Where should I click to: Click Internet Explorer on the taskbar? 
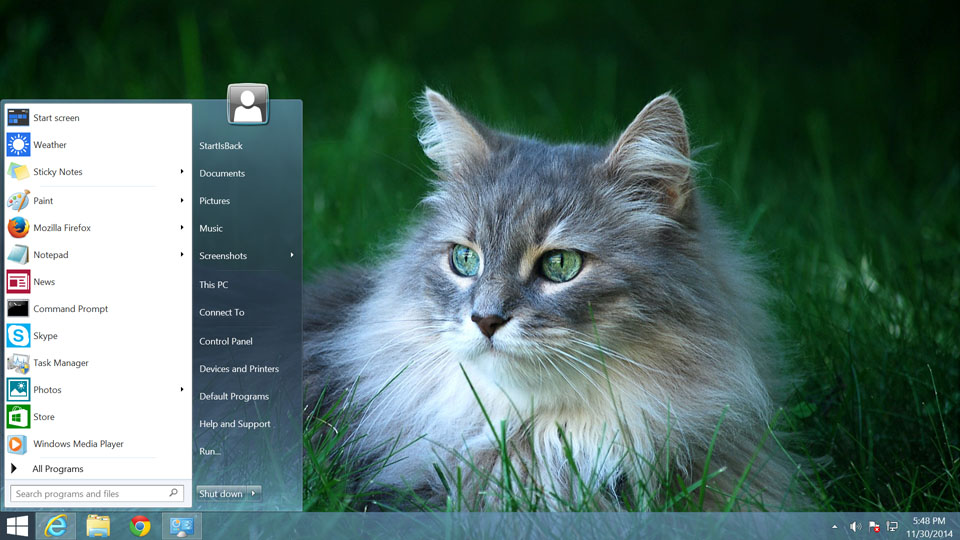click(x=56, y=526)
